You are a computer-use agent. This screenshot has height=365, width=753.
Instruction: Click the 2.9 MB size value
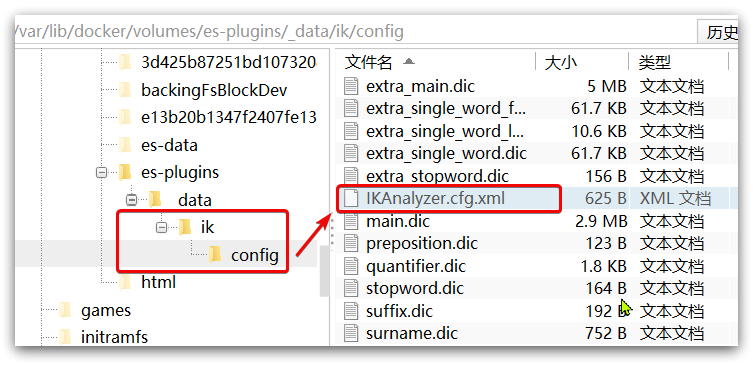pos(601,221)
